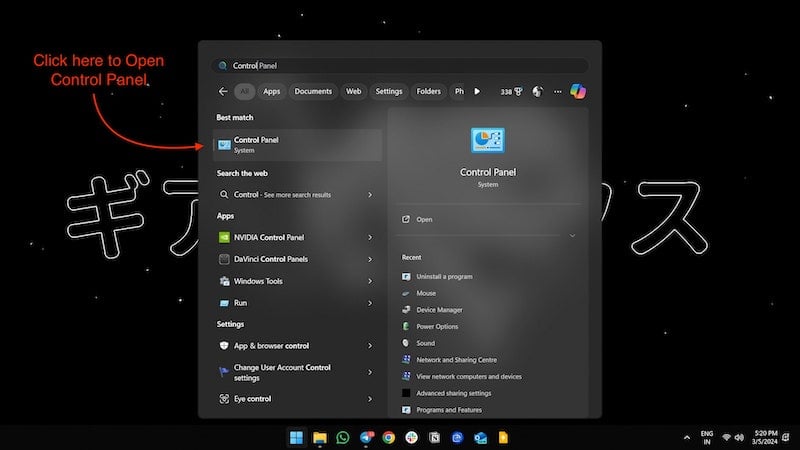Click the back arrow in search filters
The image size is (800, 450).
tap(223, 91)
